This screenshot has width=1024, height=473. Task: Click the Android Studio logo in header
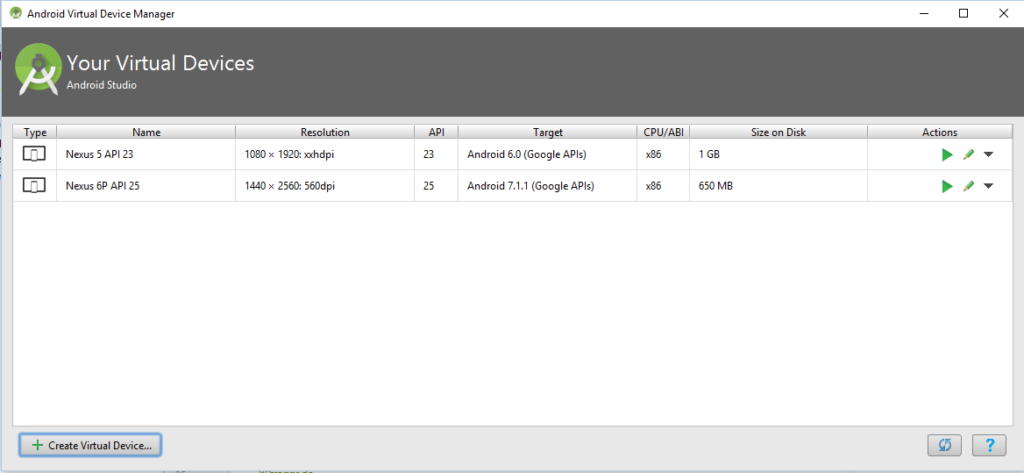(39, 68)
